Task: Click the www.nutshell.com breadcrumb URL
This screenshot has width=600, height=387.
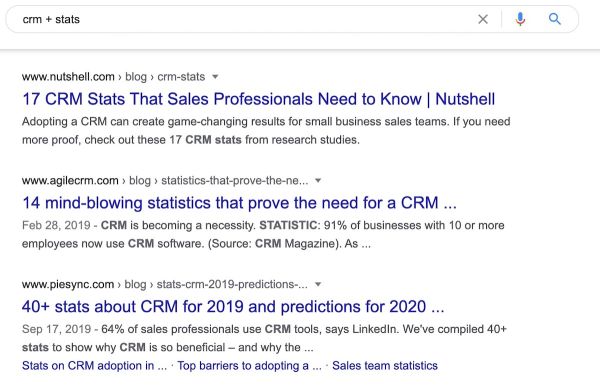Action: point(68,77)
